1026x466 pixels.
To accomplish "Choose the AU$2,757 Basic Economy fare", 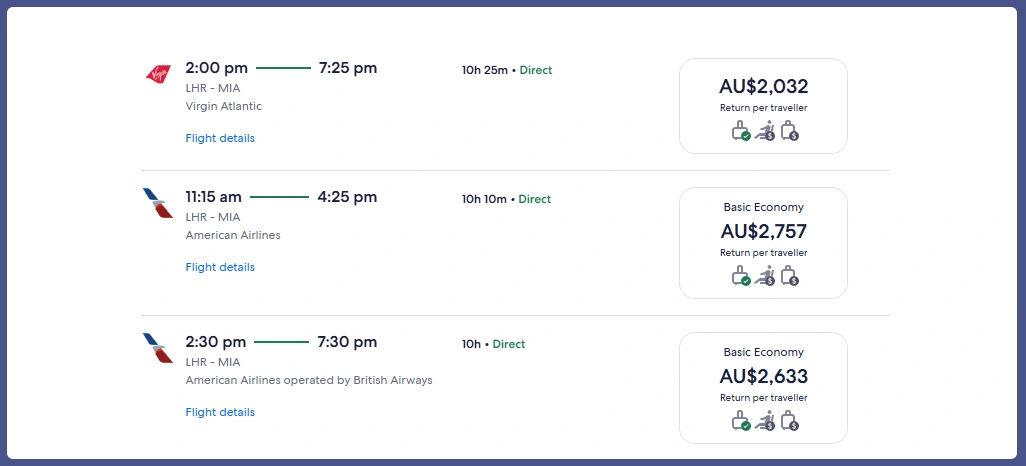I will (x=763, y=232).
